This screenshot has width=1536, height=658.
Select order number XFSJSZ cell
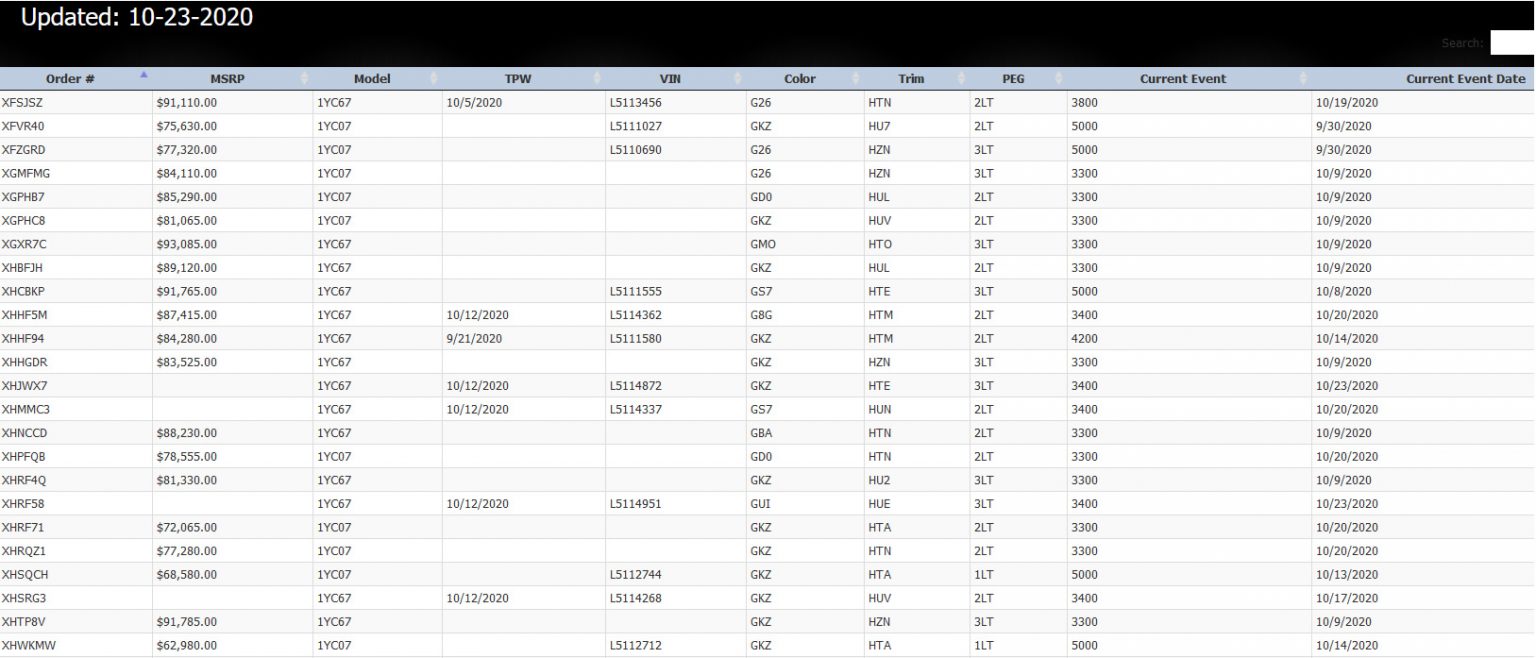(x=24, y=102)
